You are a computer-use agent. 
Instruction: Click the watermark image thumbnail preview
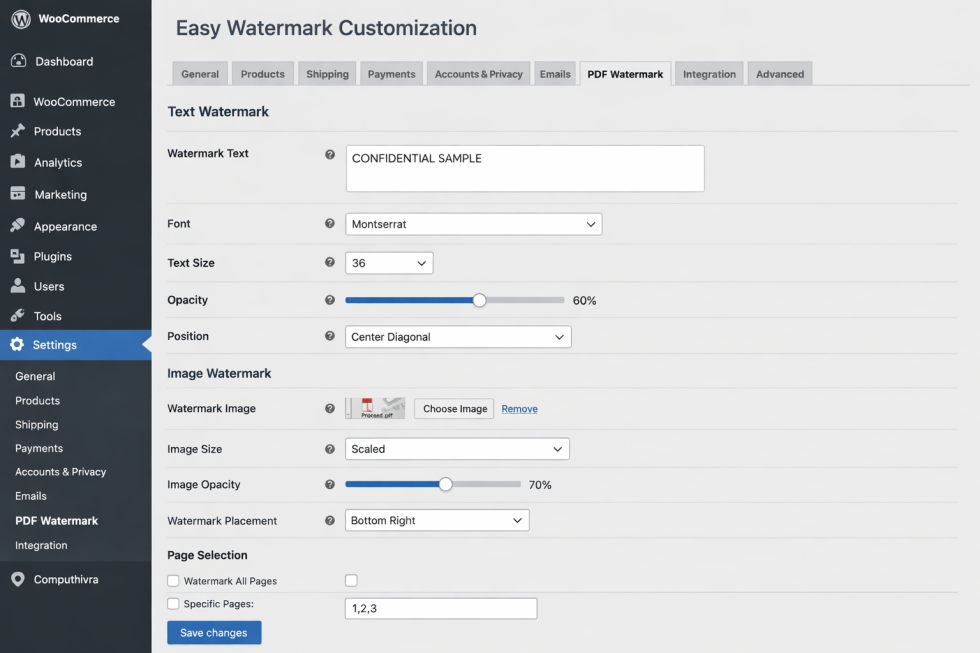click(x=374, y=408)
